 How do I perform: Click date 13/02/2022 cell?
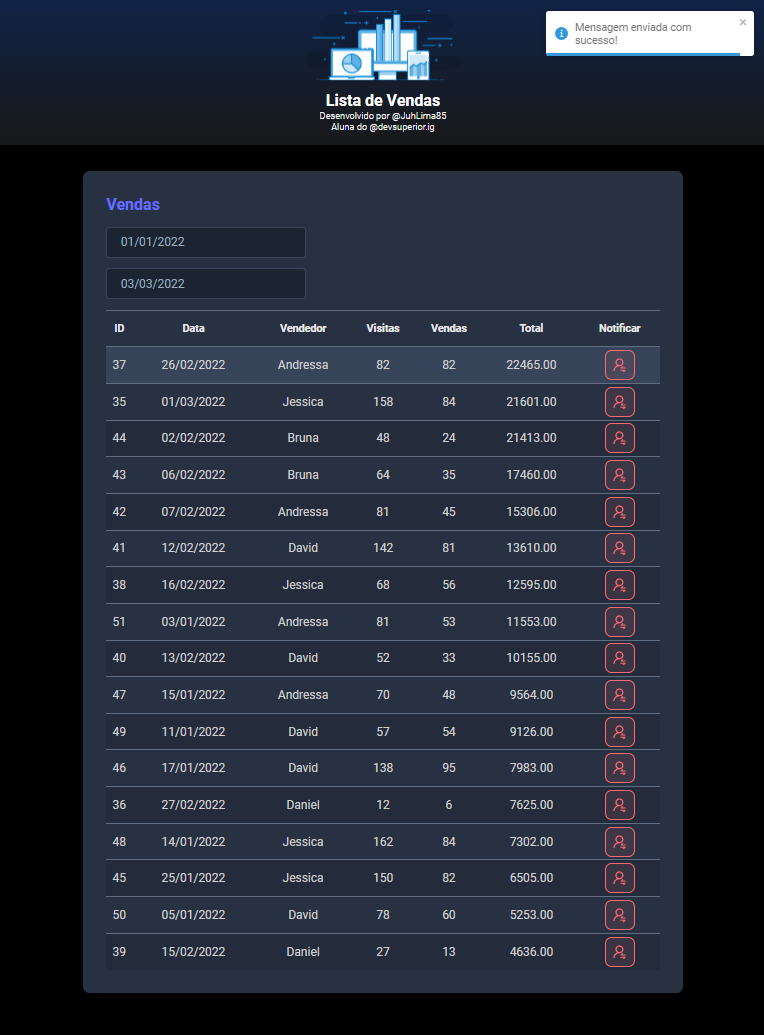tap(193, 658)
